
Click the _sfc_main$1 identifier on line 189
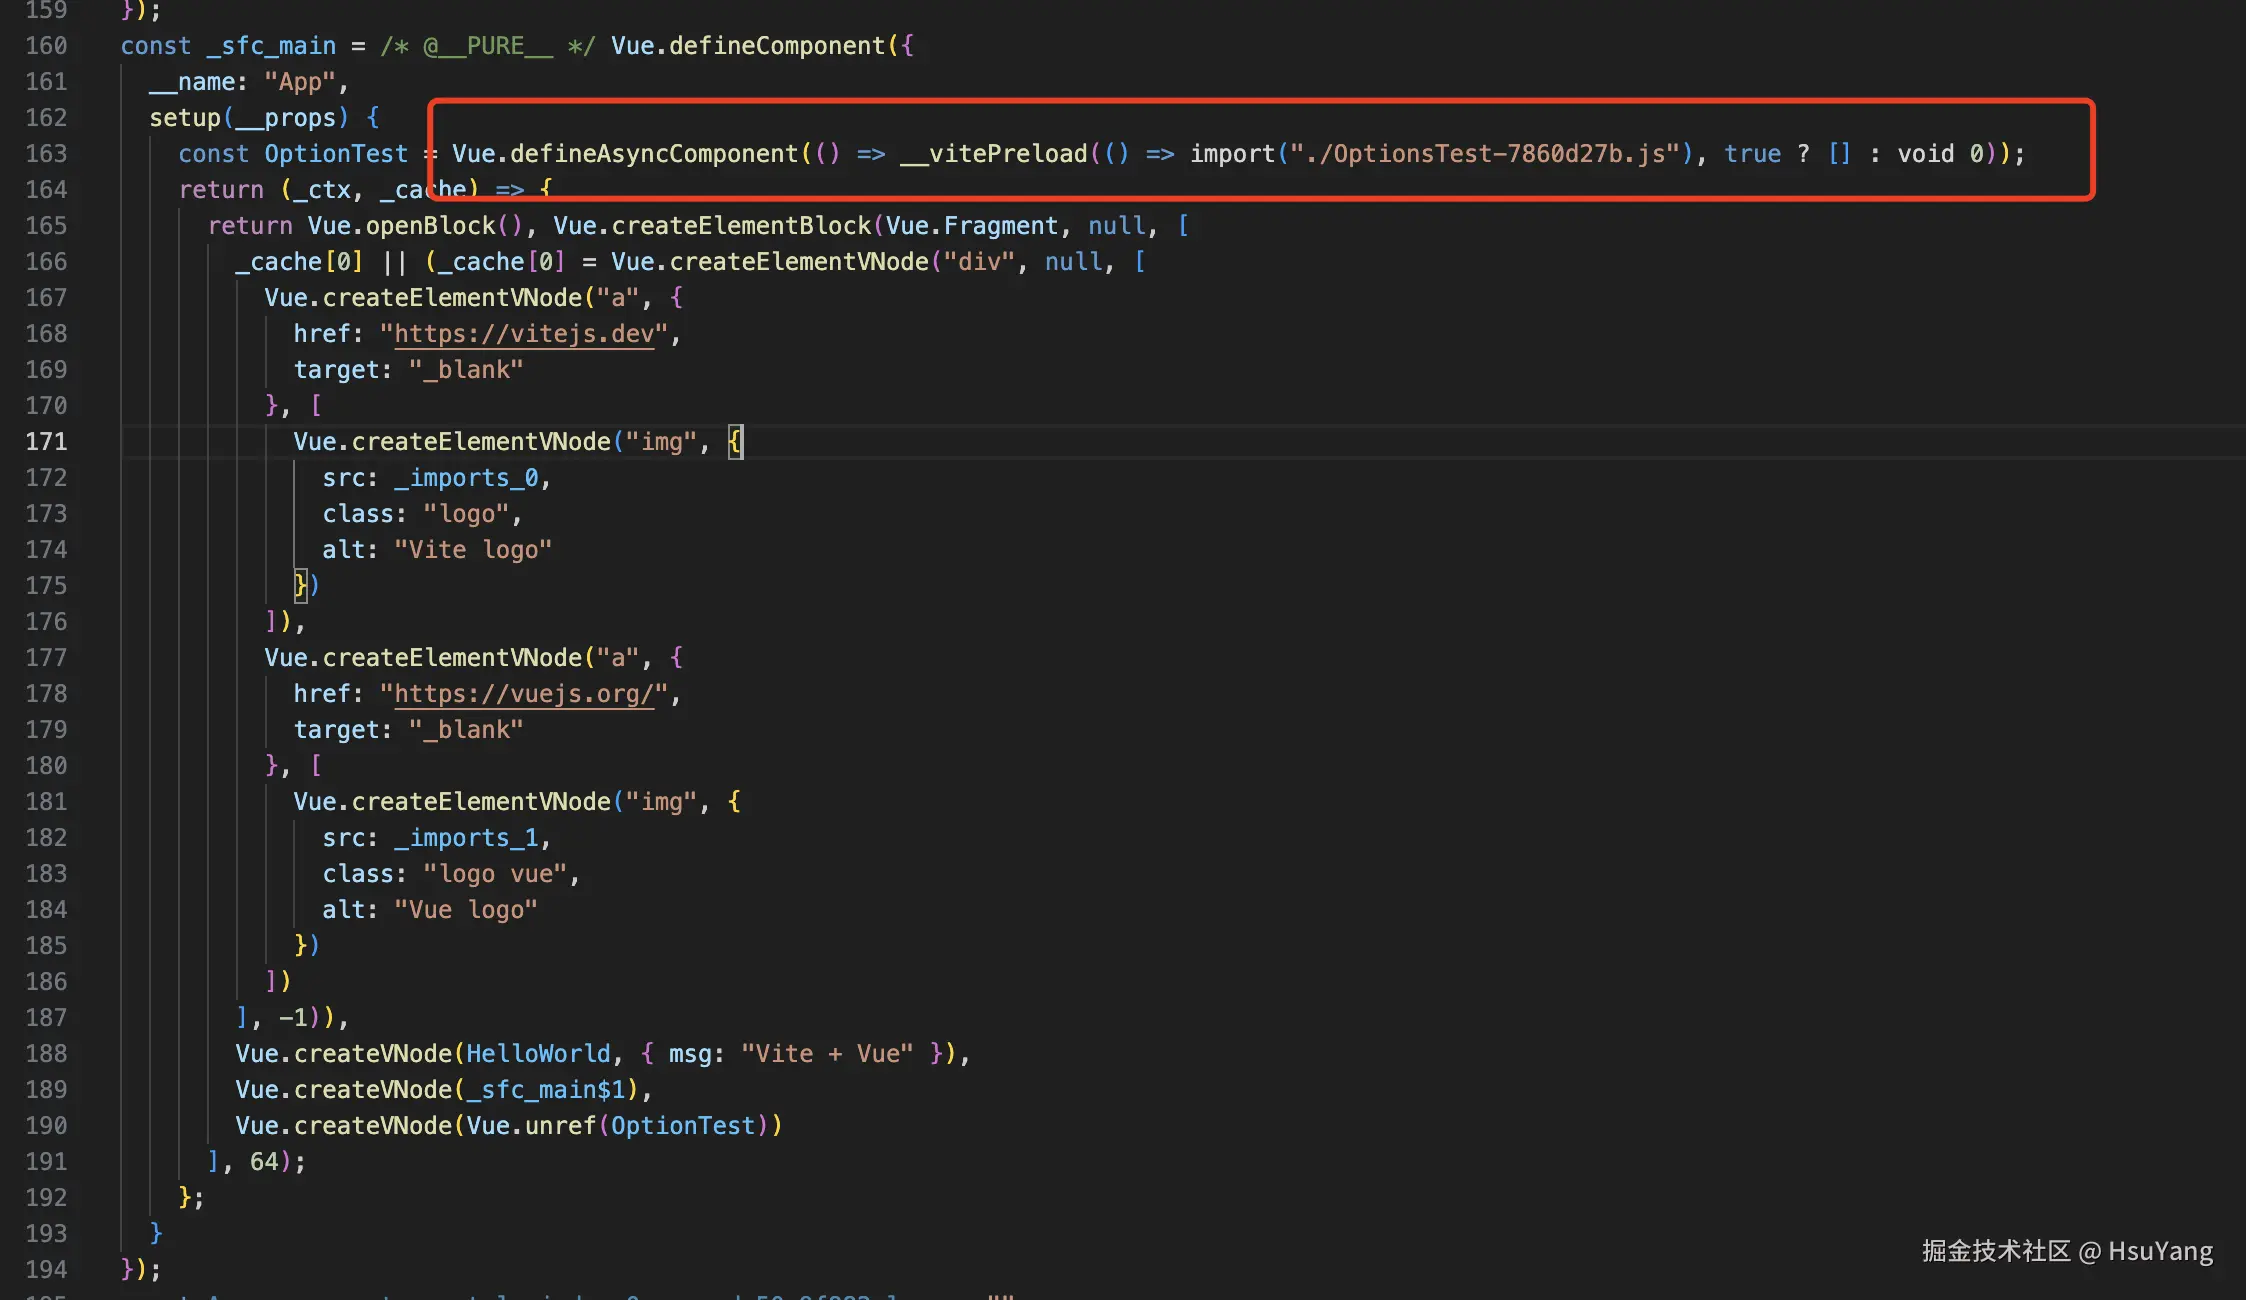click(x=546, y=1090)
